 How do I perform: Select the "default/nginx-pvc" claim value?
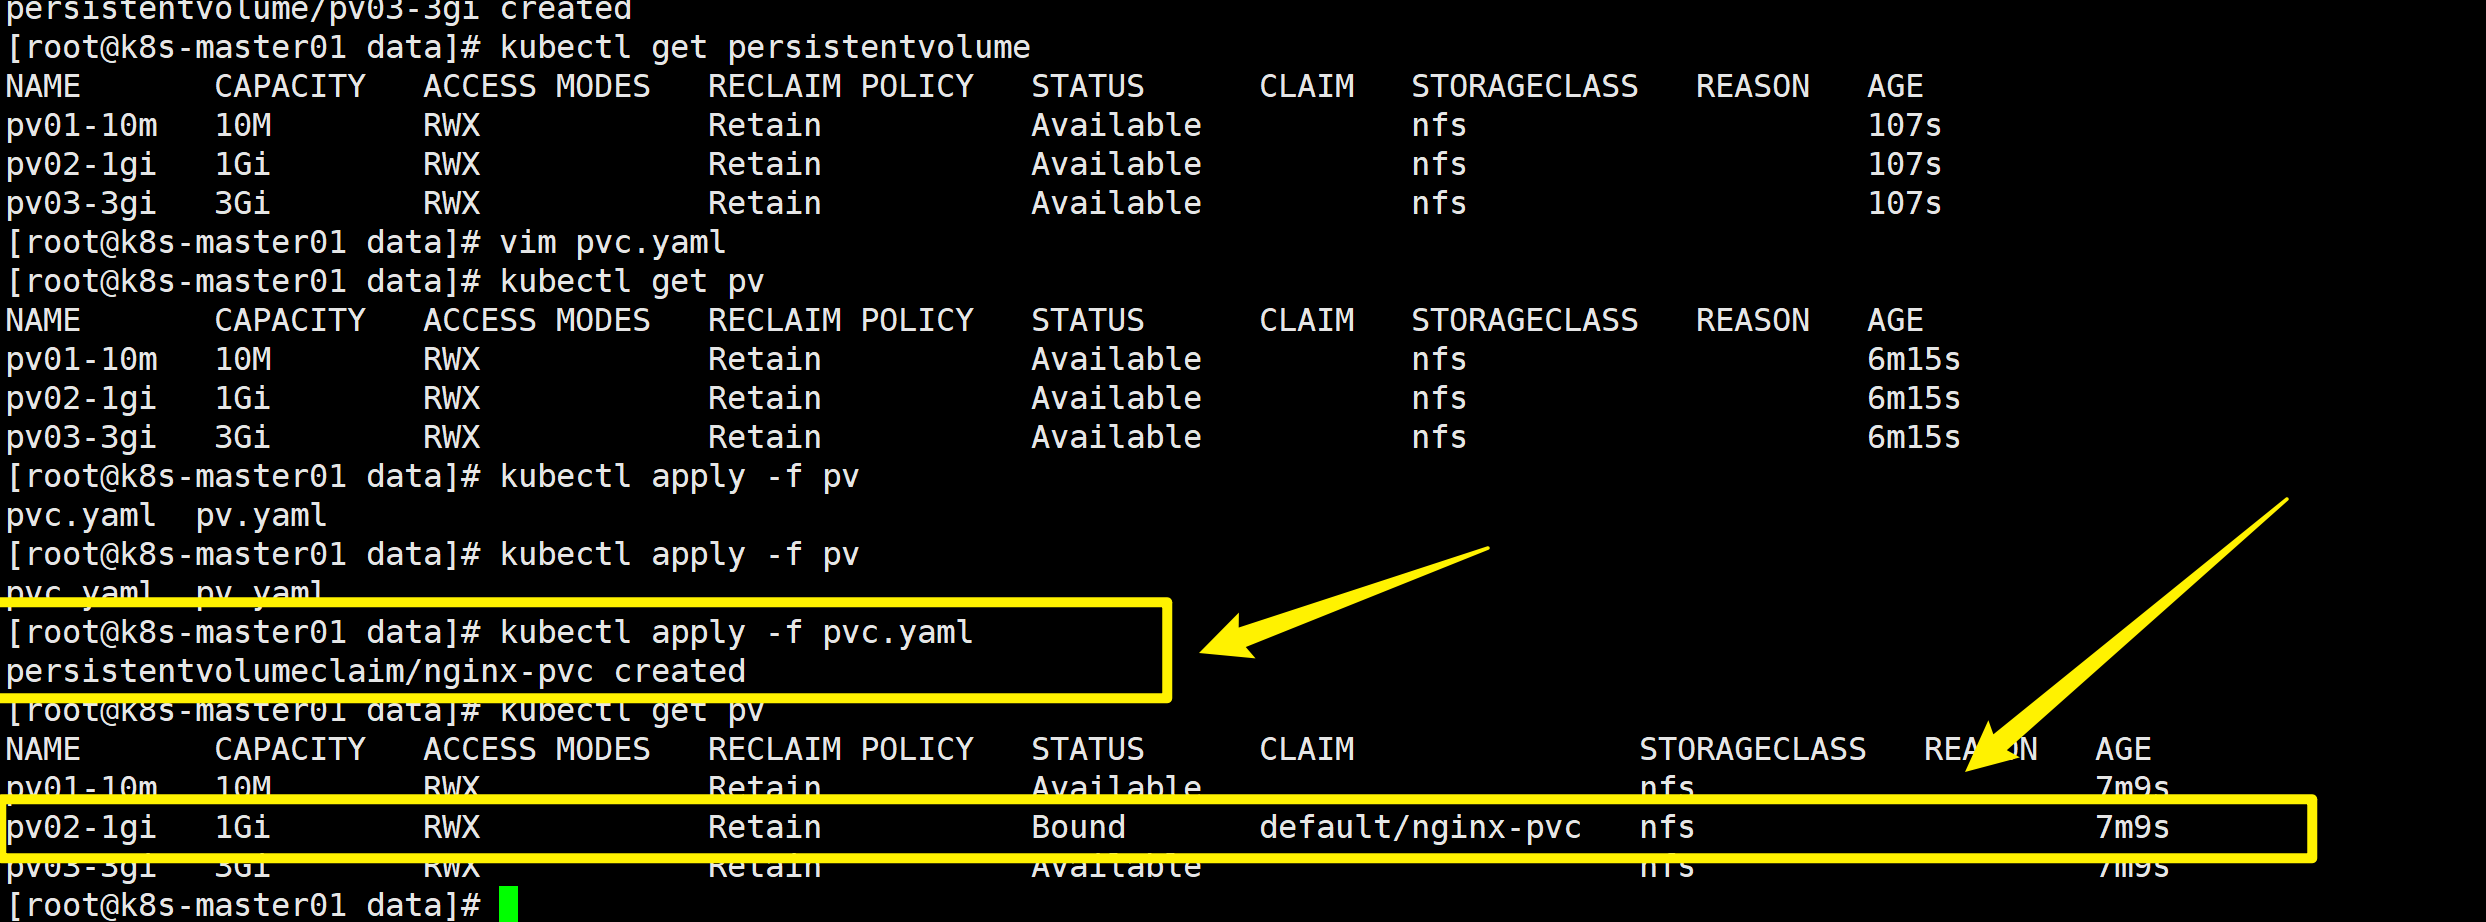(1420, 828)
